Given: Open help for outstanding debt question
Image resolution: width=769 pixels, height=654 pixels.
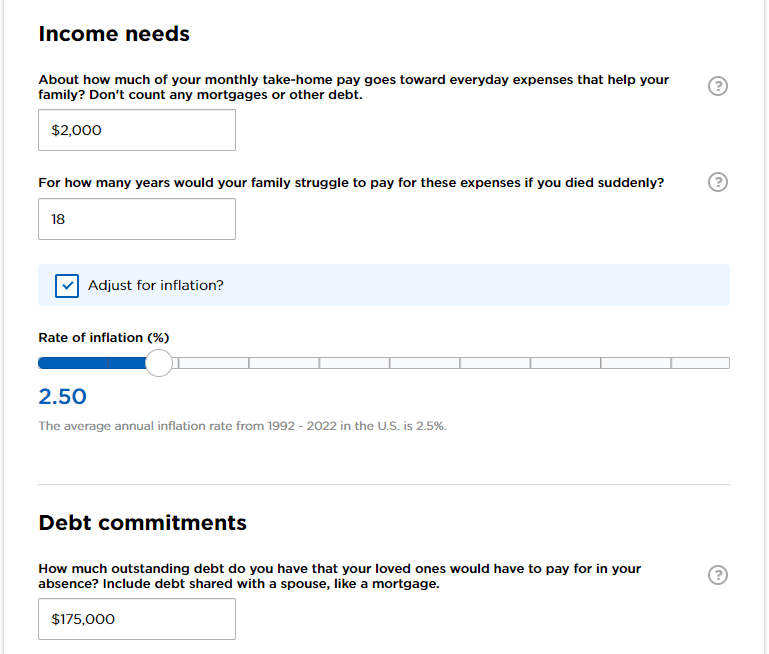Looking at the screenshot, I should point(717,575).
